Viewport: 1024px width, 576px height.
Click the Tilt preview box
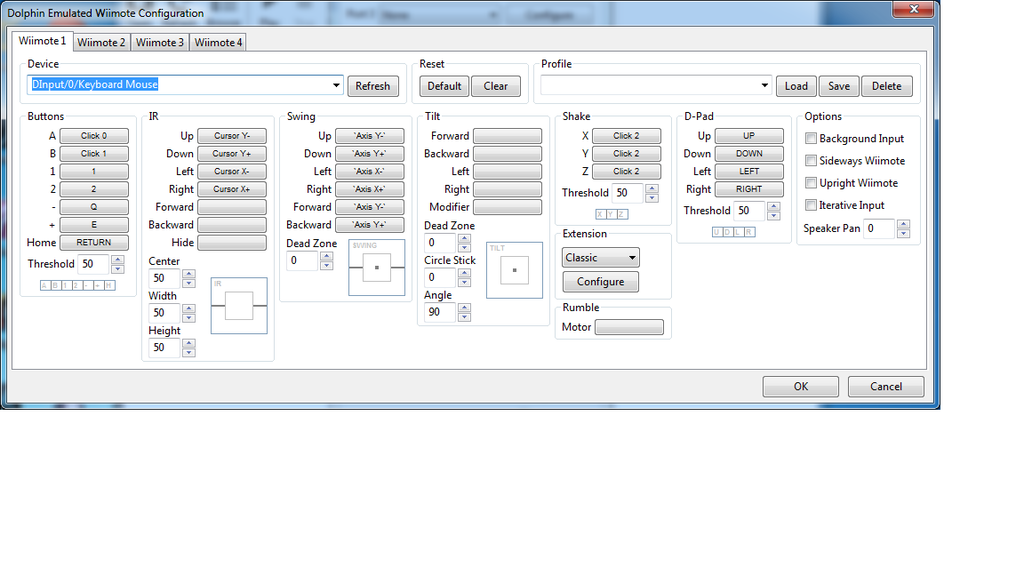tap(515, 270)
